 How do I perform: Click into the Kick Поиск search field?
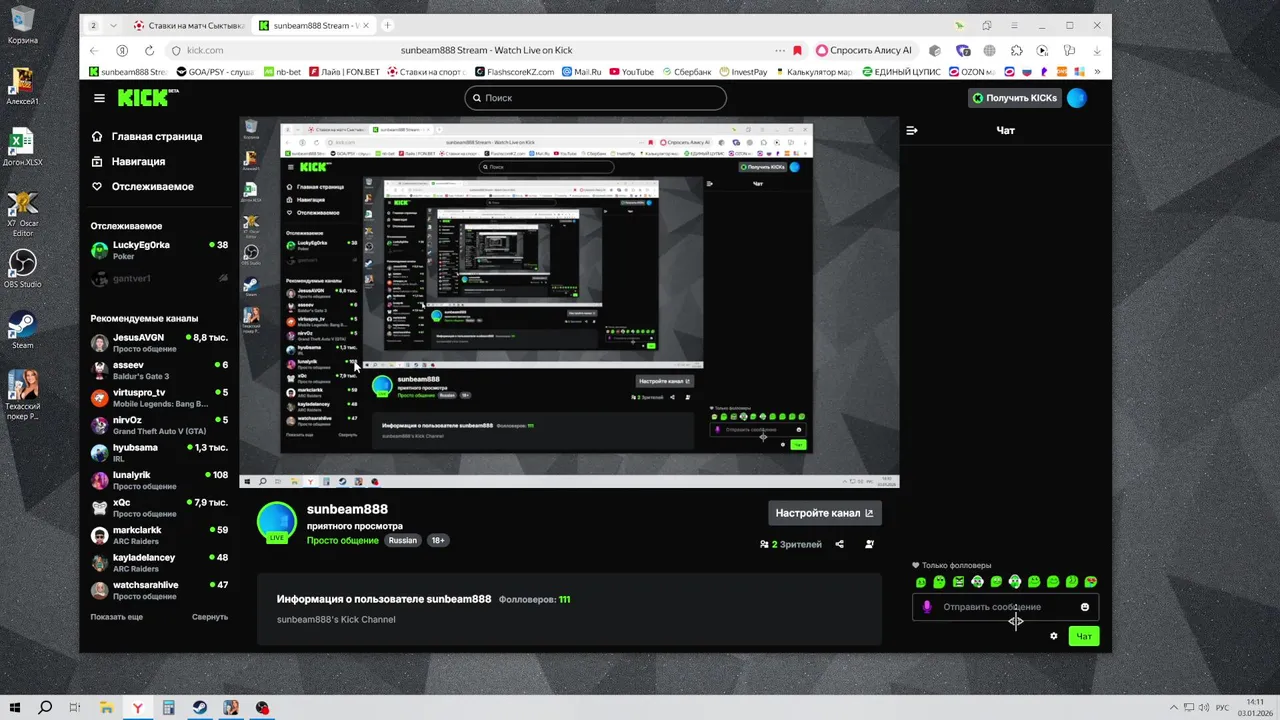pos(596,98)
